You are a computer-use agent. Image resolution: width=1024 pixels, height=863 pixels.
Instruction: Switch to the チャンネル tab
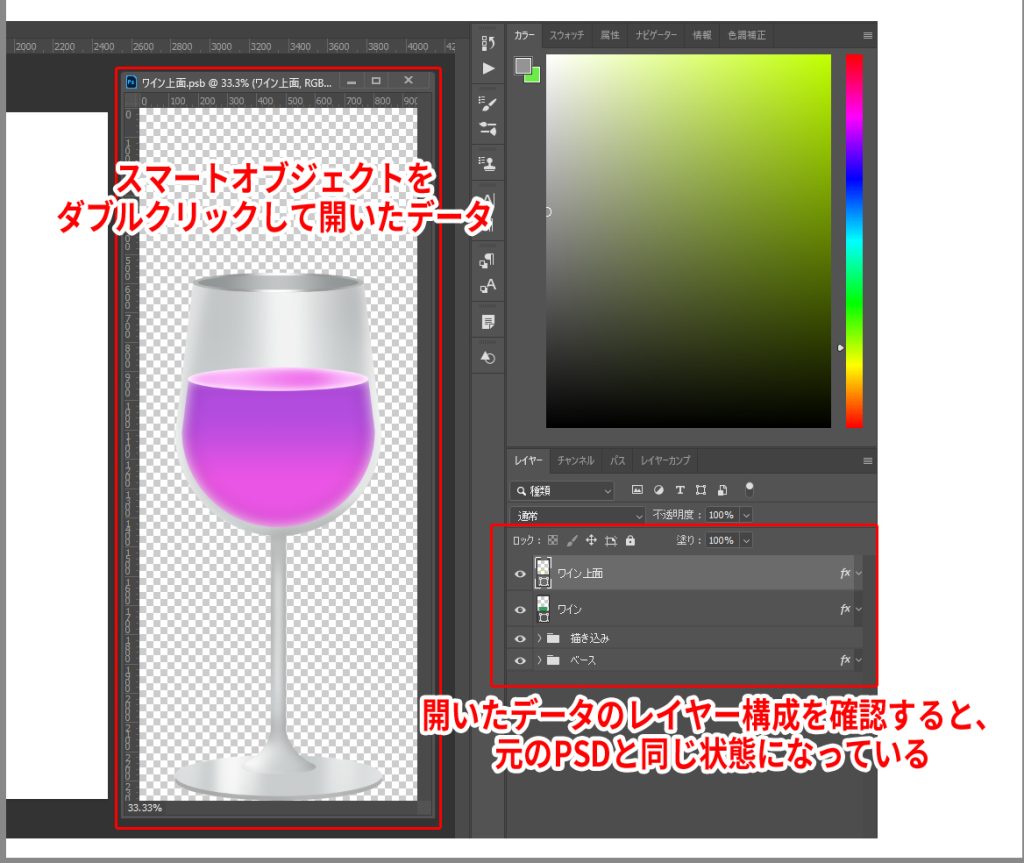tap(576, 461)
